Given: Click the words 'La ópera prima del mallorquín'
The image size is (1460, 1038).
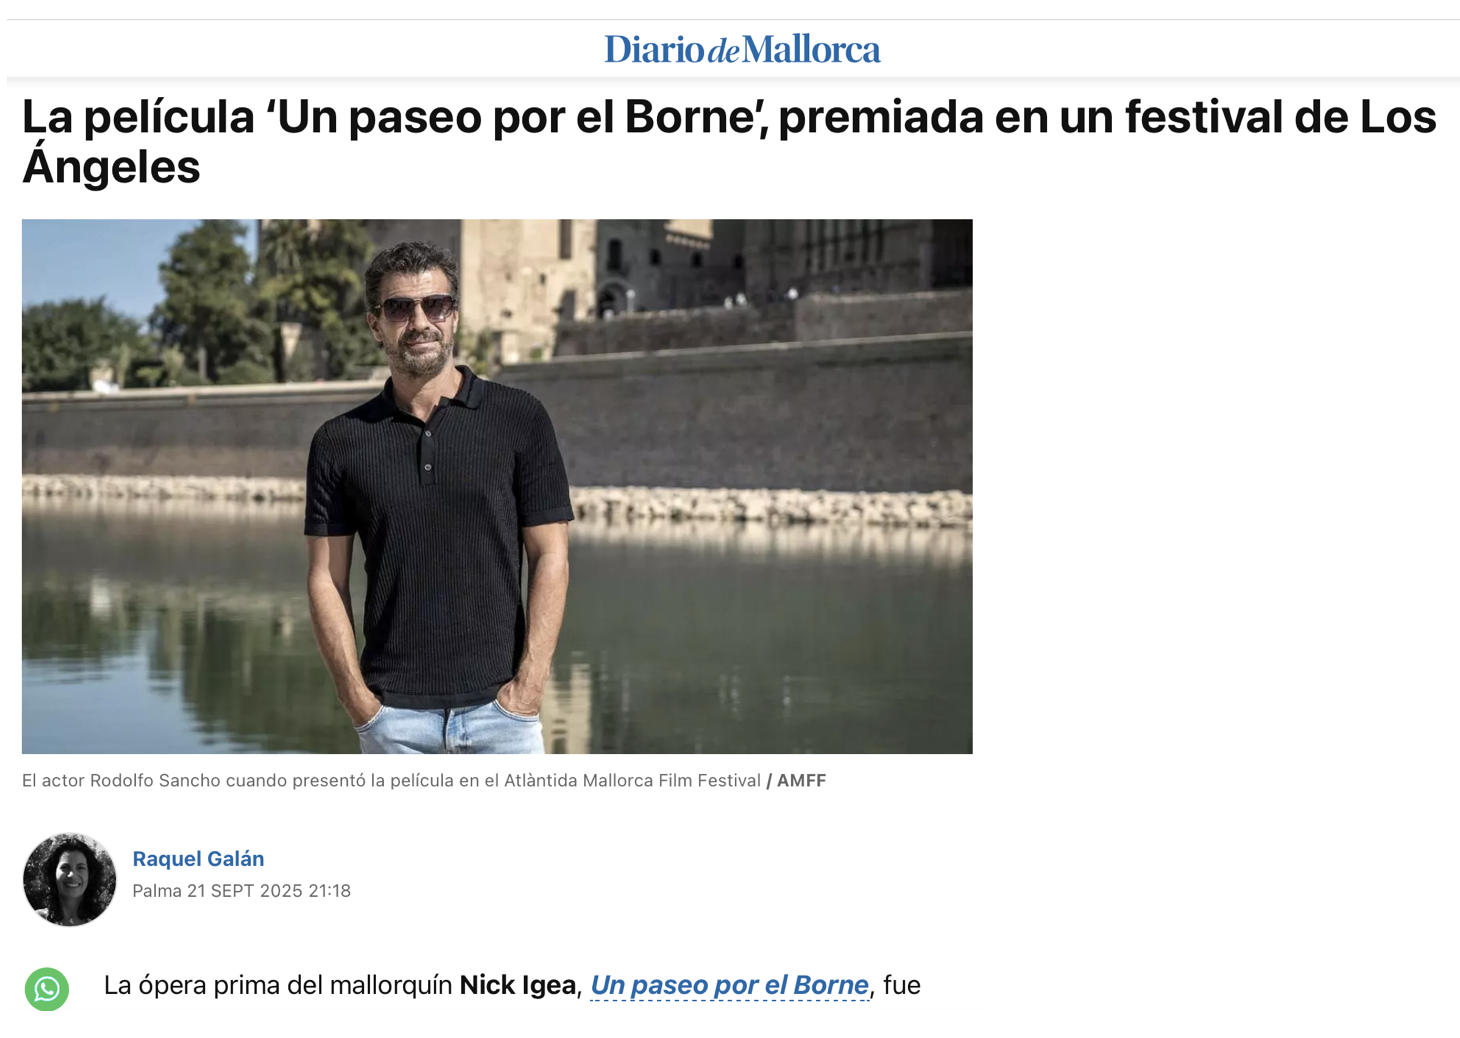Looking at the screenshot, I should coord(278,985).
